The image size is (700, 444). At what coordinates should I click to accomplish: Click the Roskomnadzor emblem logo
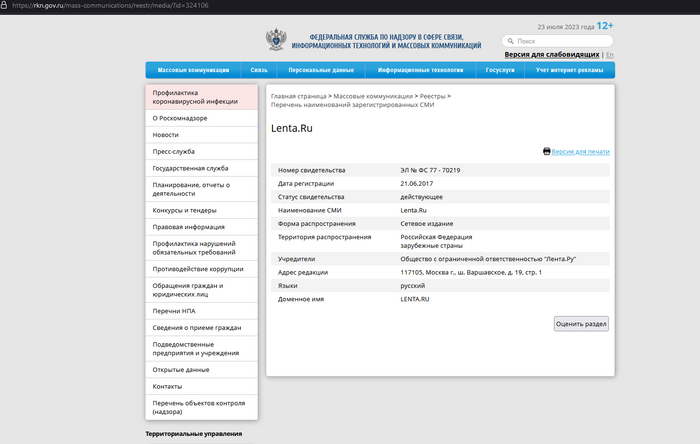pos(276,40)
